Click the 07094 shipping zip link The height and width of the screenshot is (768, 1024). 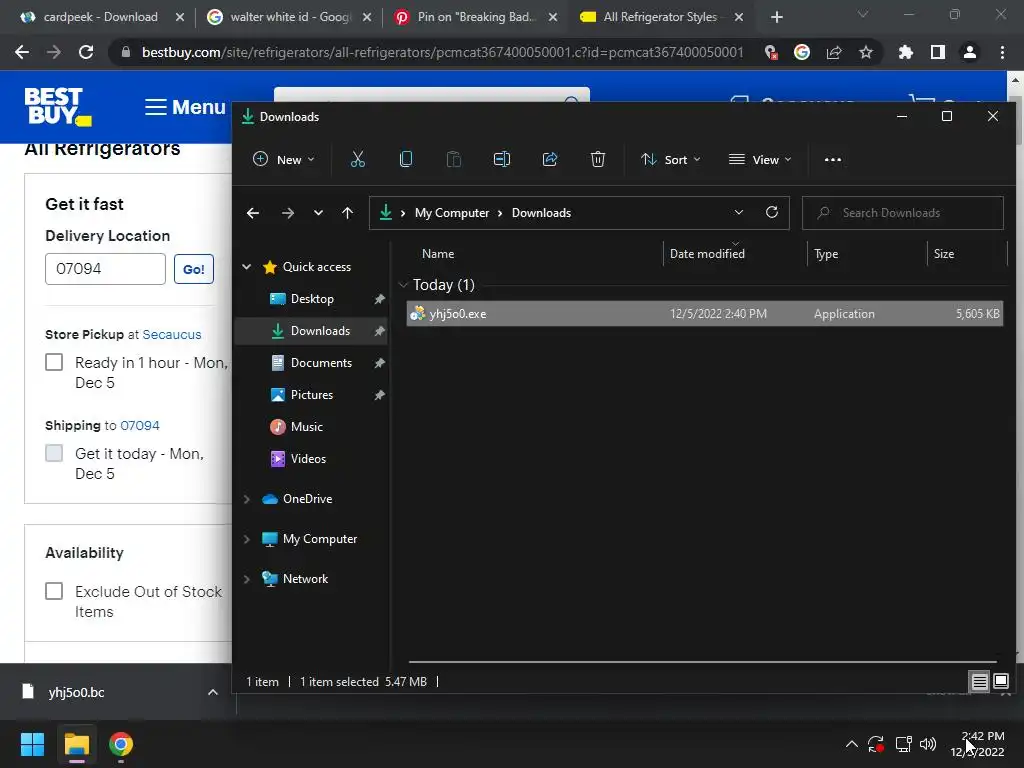140,425
